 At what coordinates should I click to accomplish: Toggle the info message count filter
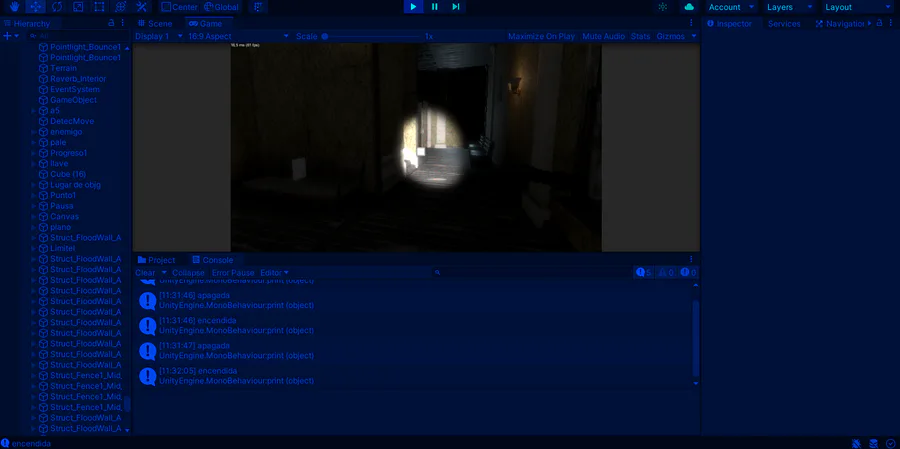(x=643, y=272)
